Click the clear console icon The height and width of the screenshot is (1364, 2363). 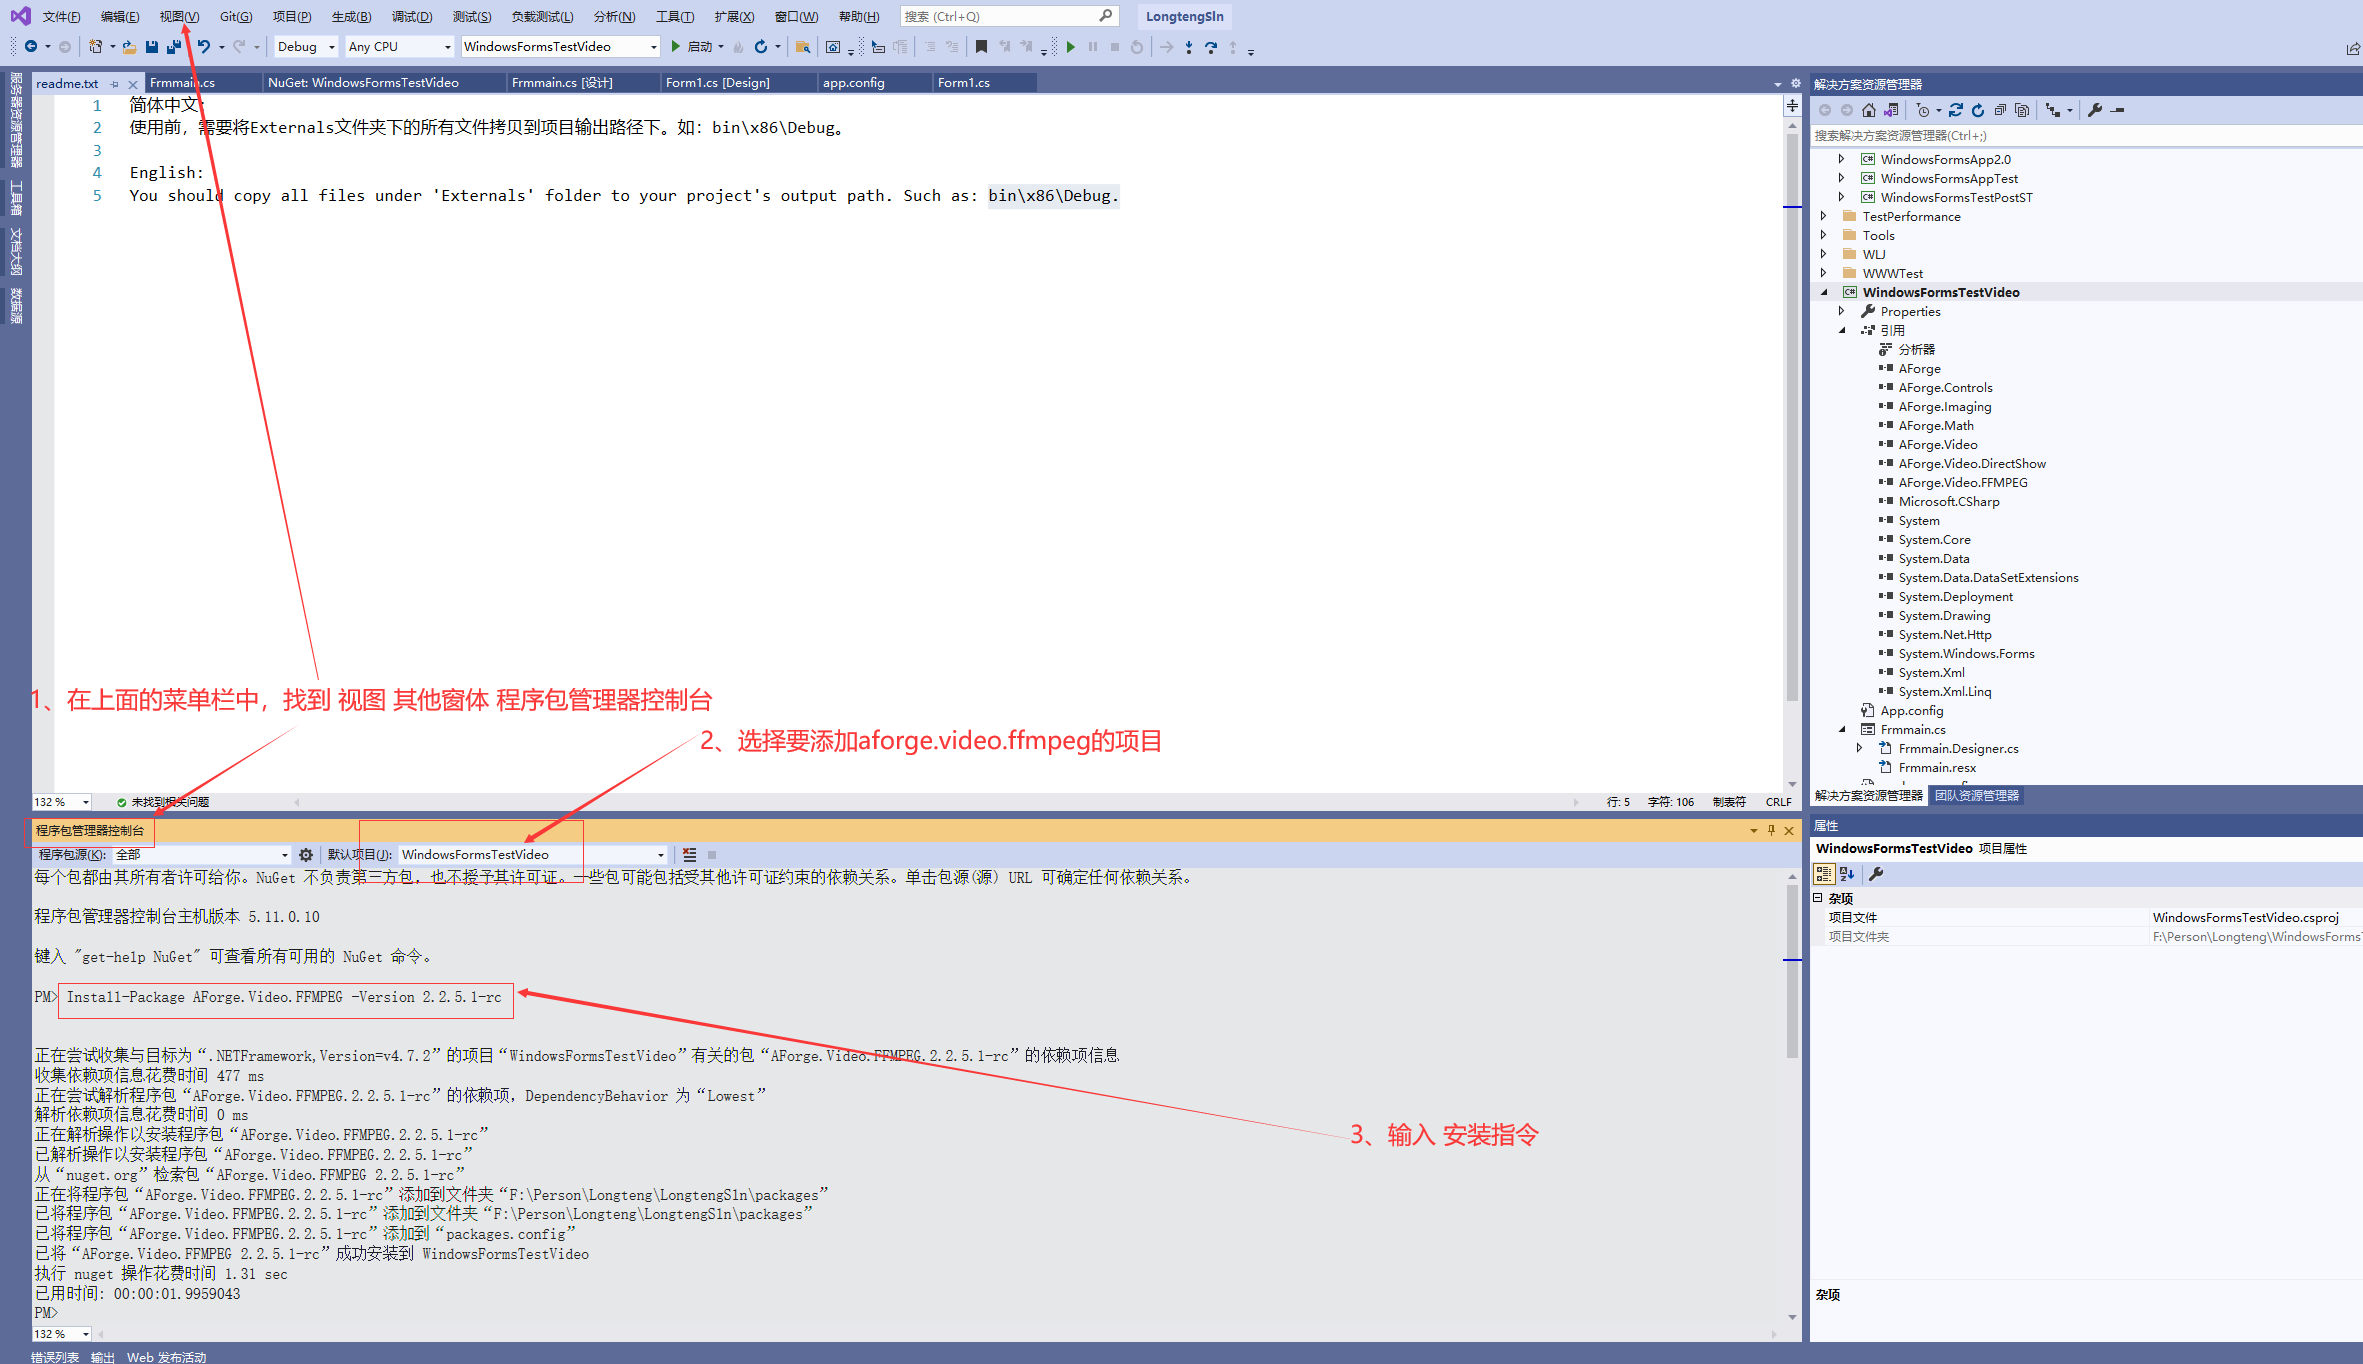coord(690,855)
